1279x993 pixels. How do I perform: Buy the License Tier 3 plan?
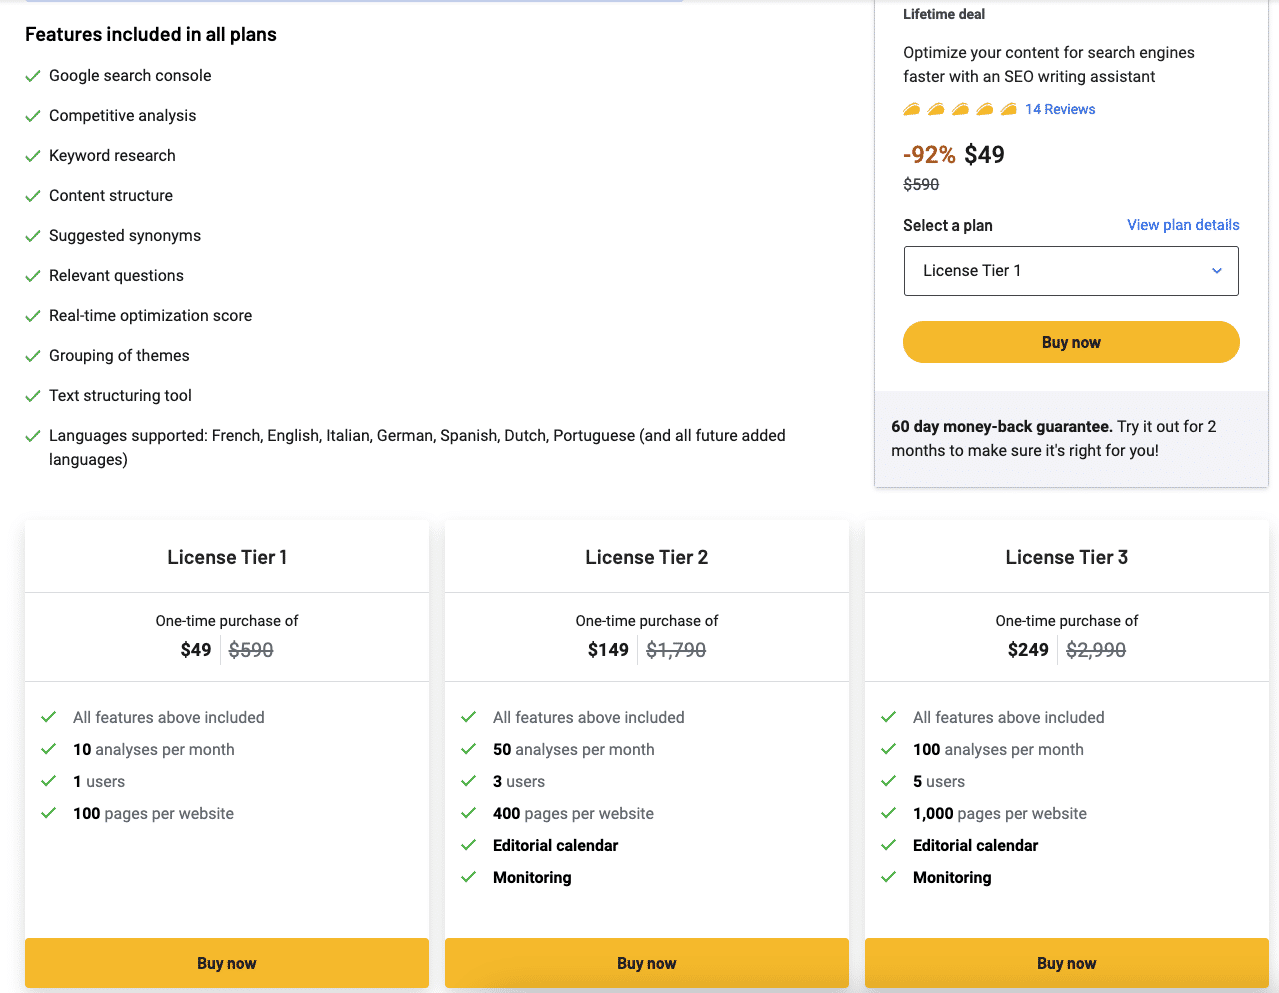click(x=1067, y=963)
